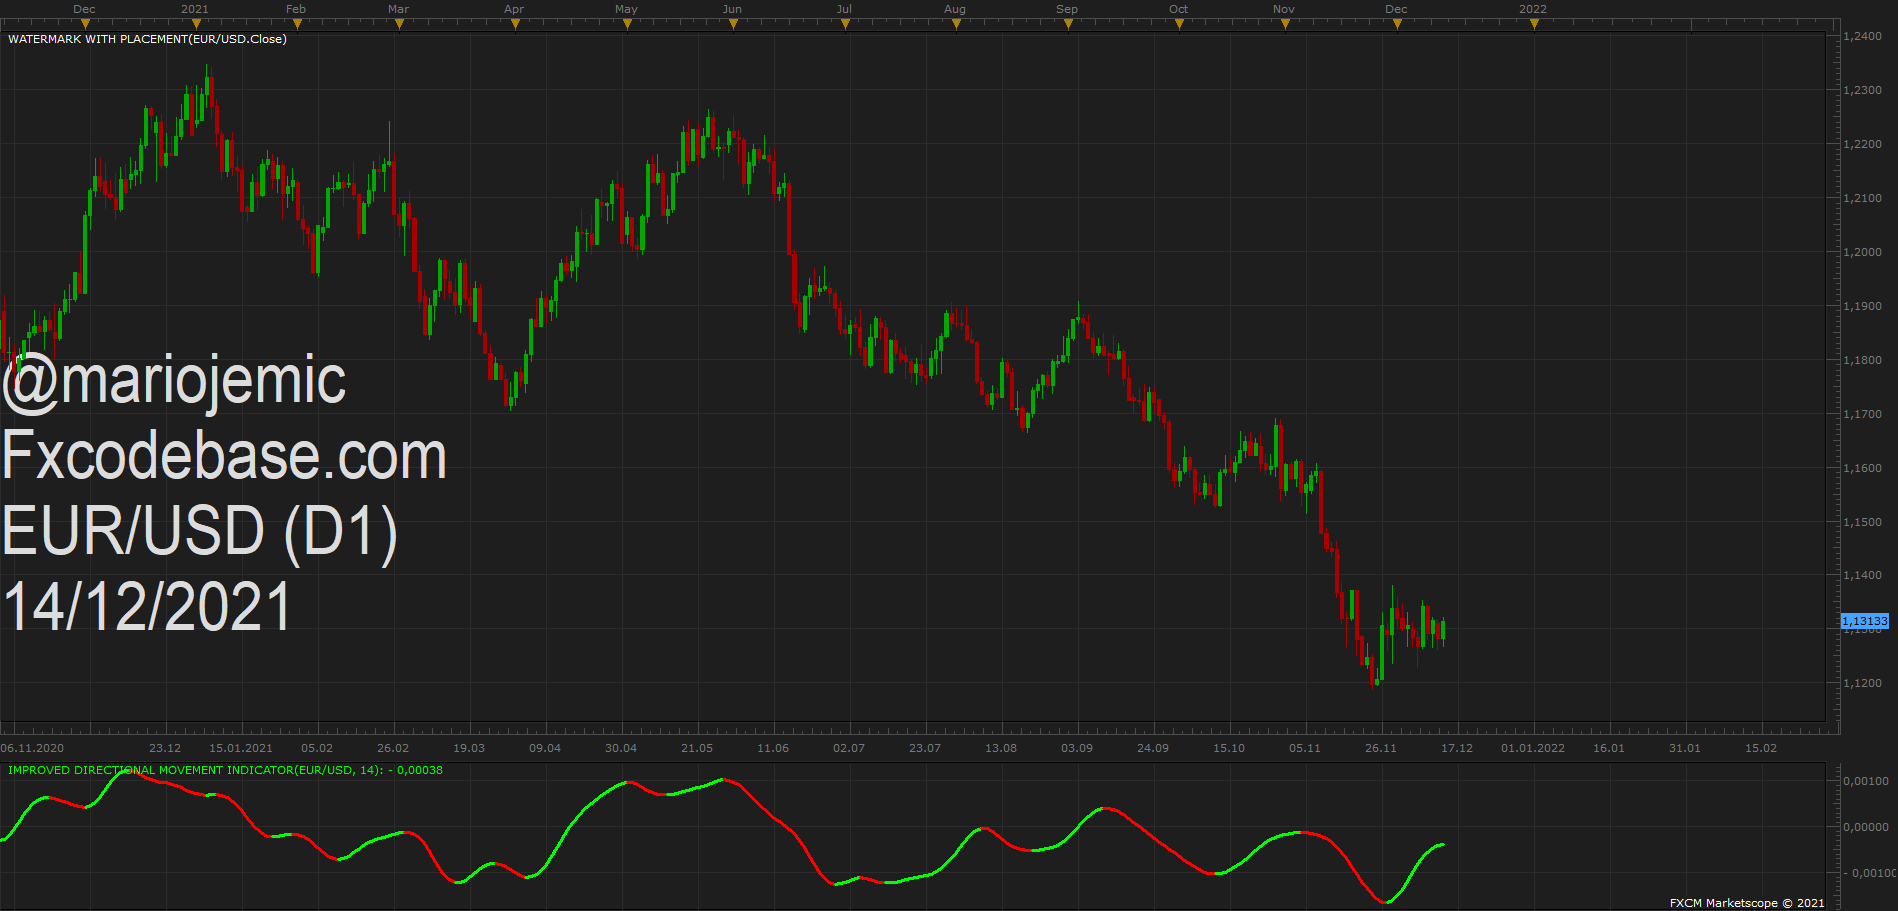The image size is (1898, 911).
Task: Click the May month marker
Action: [627, 24]
